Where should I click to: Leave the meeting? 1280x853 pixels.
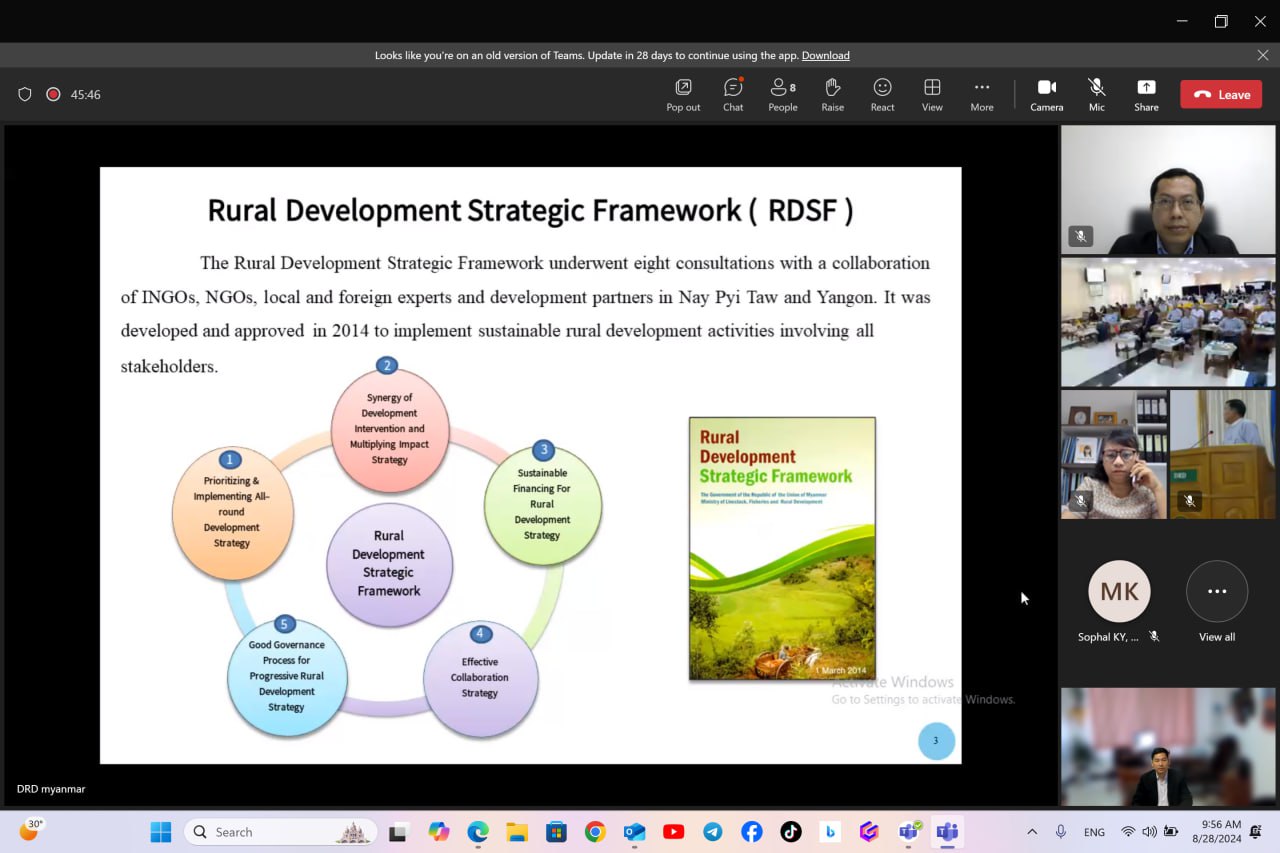click(x=1221, y=94)
